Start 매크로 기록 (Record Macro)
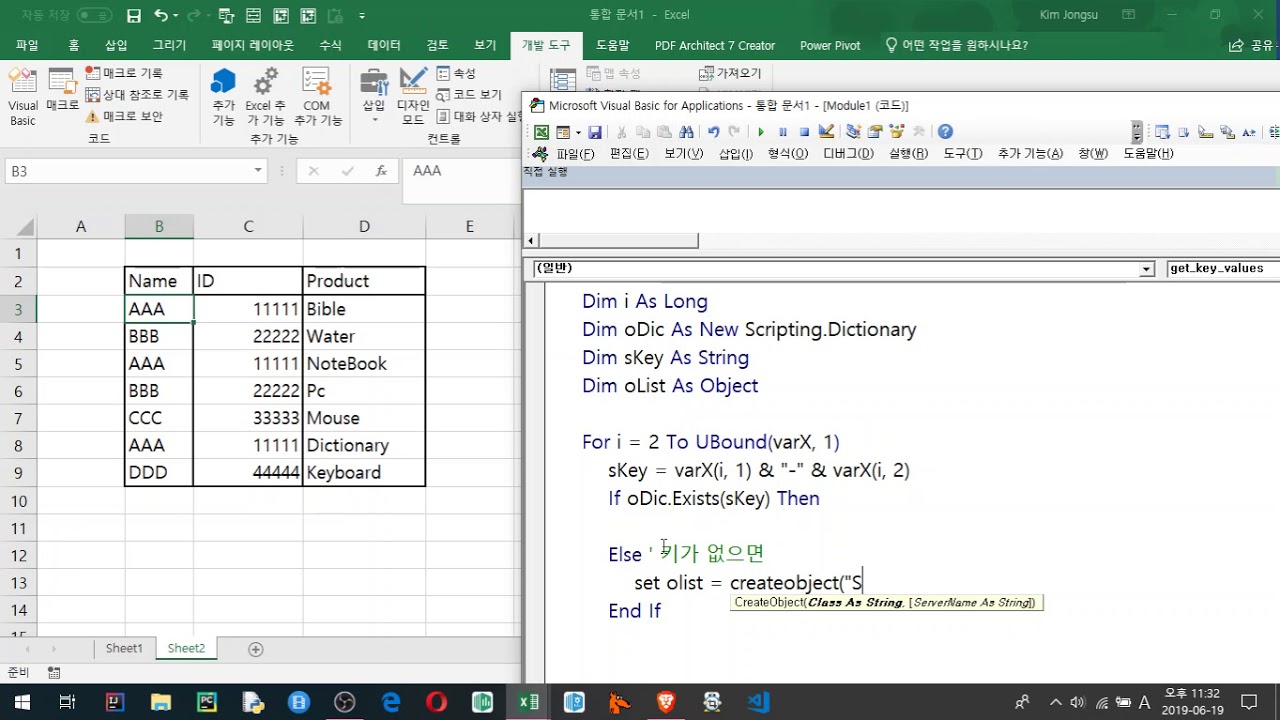The image size is (1280, 720). click(124, 73)
